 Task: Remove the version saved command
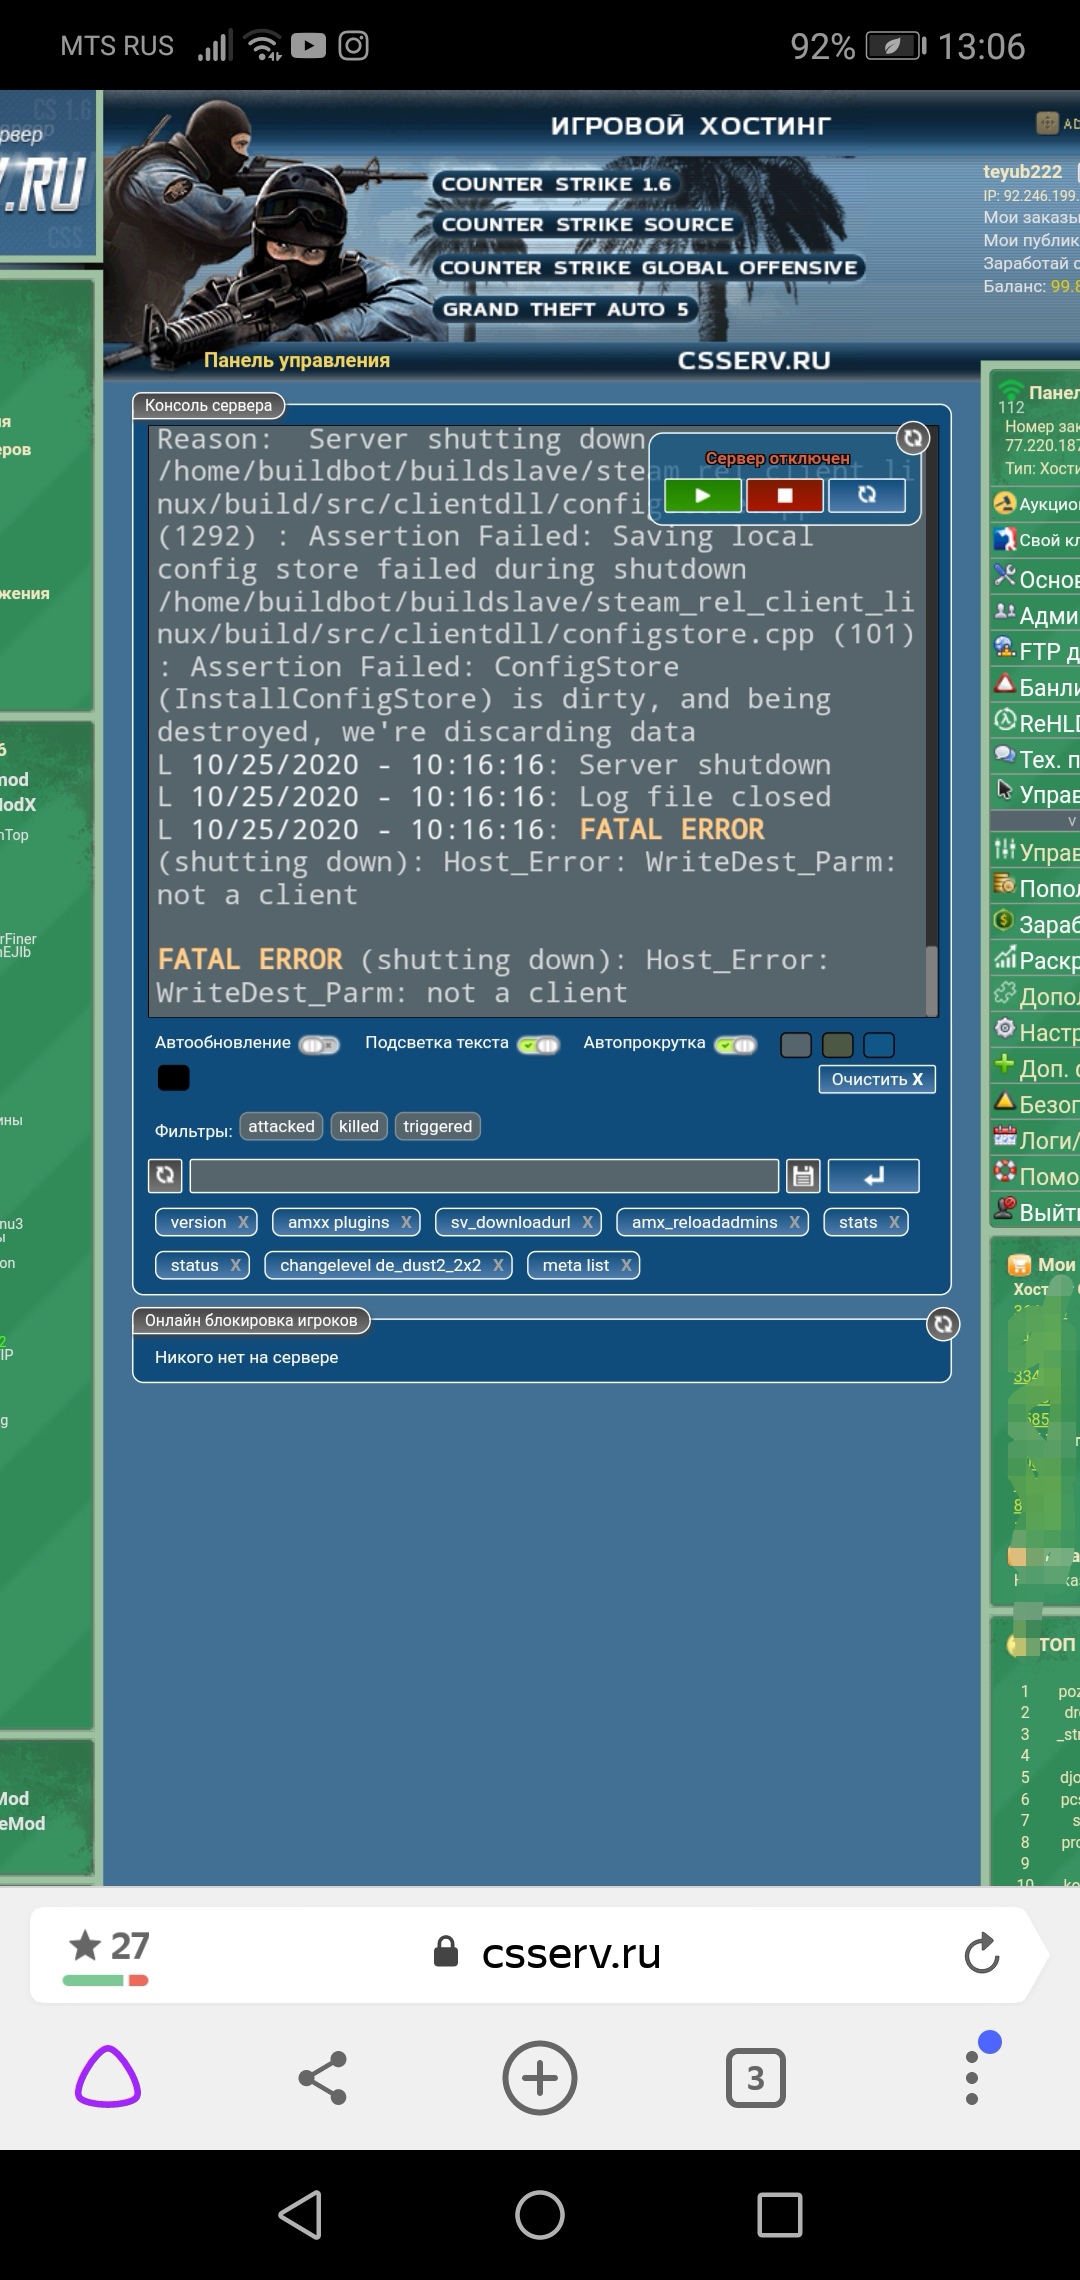(x=243, y=1222)
